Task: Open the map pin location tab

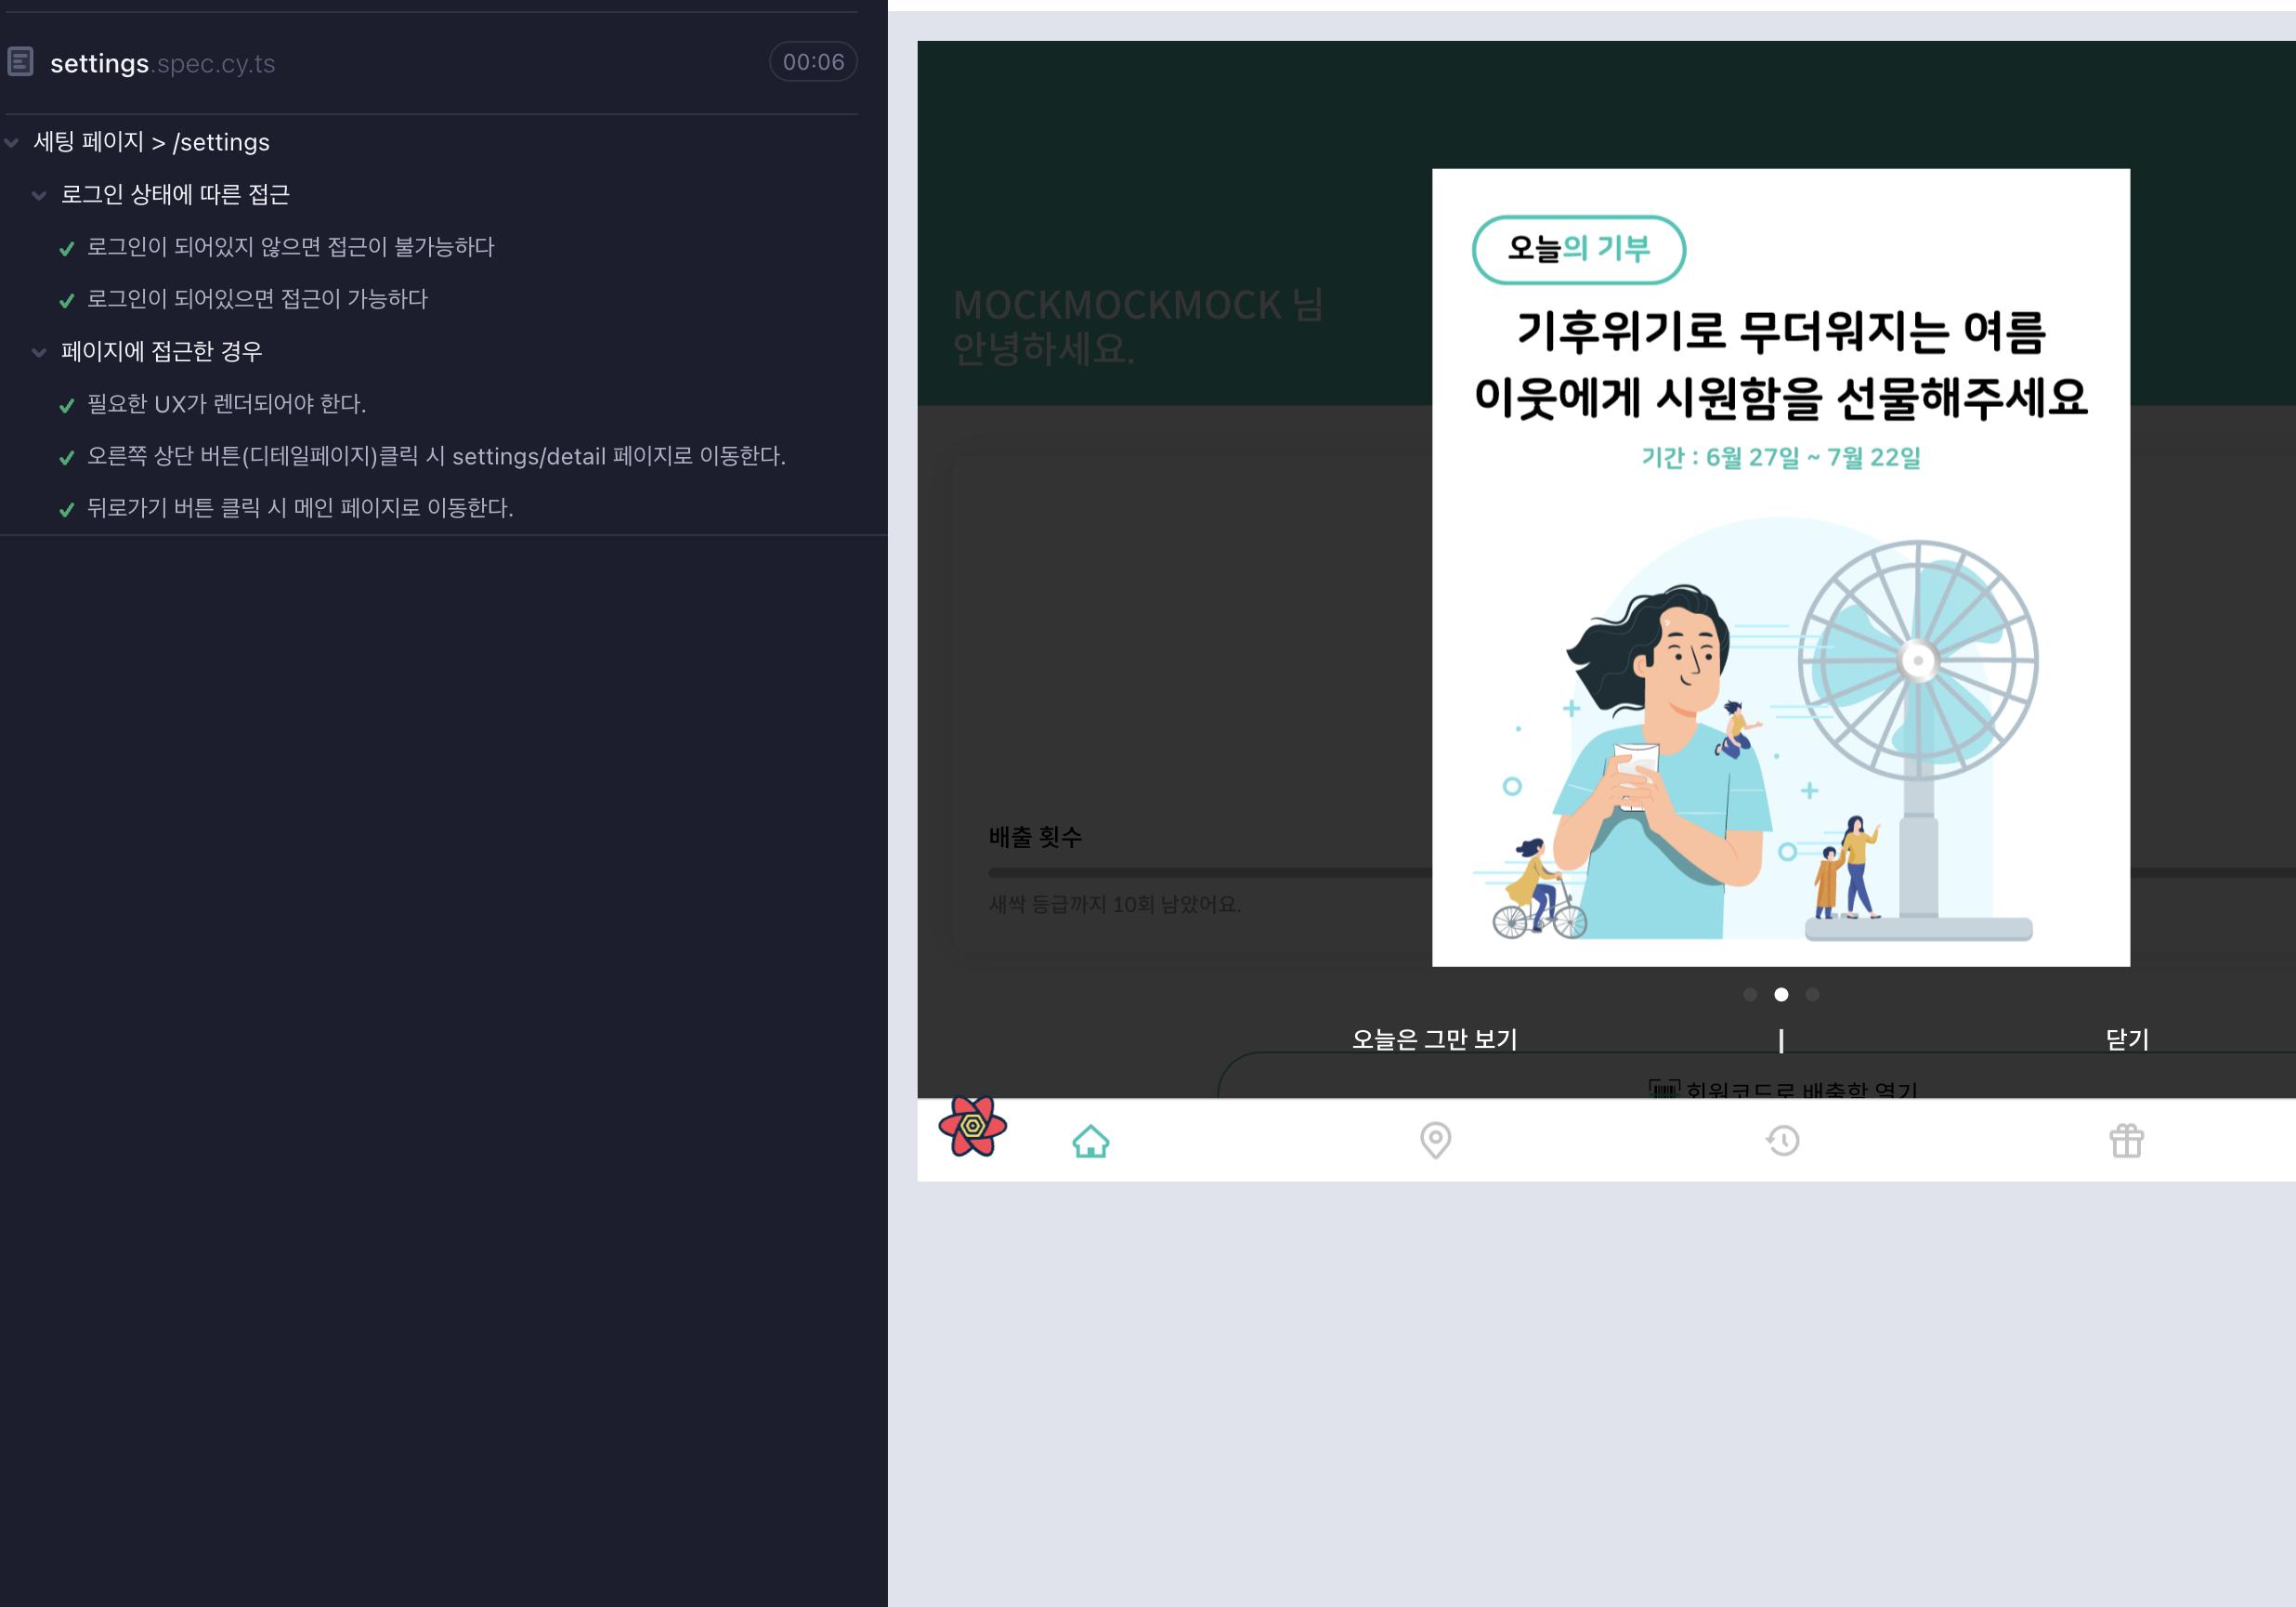Action: [1435, 1140]
